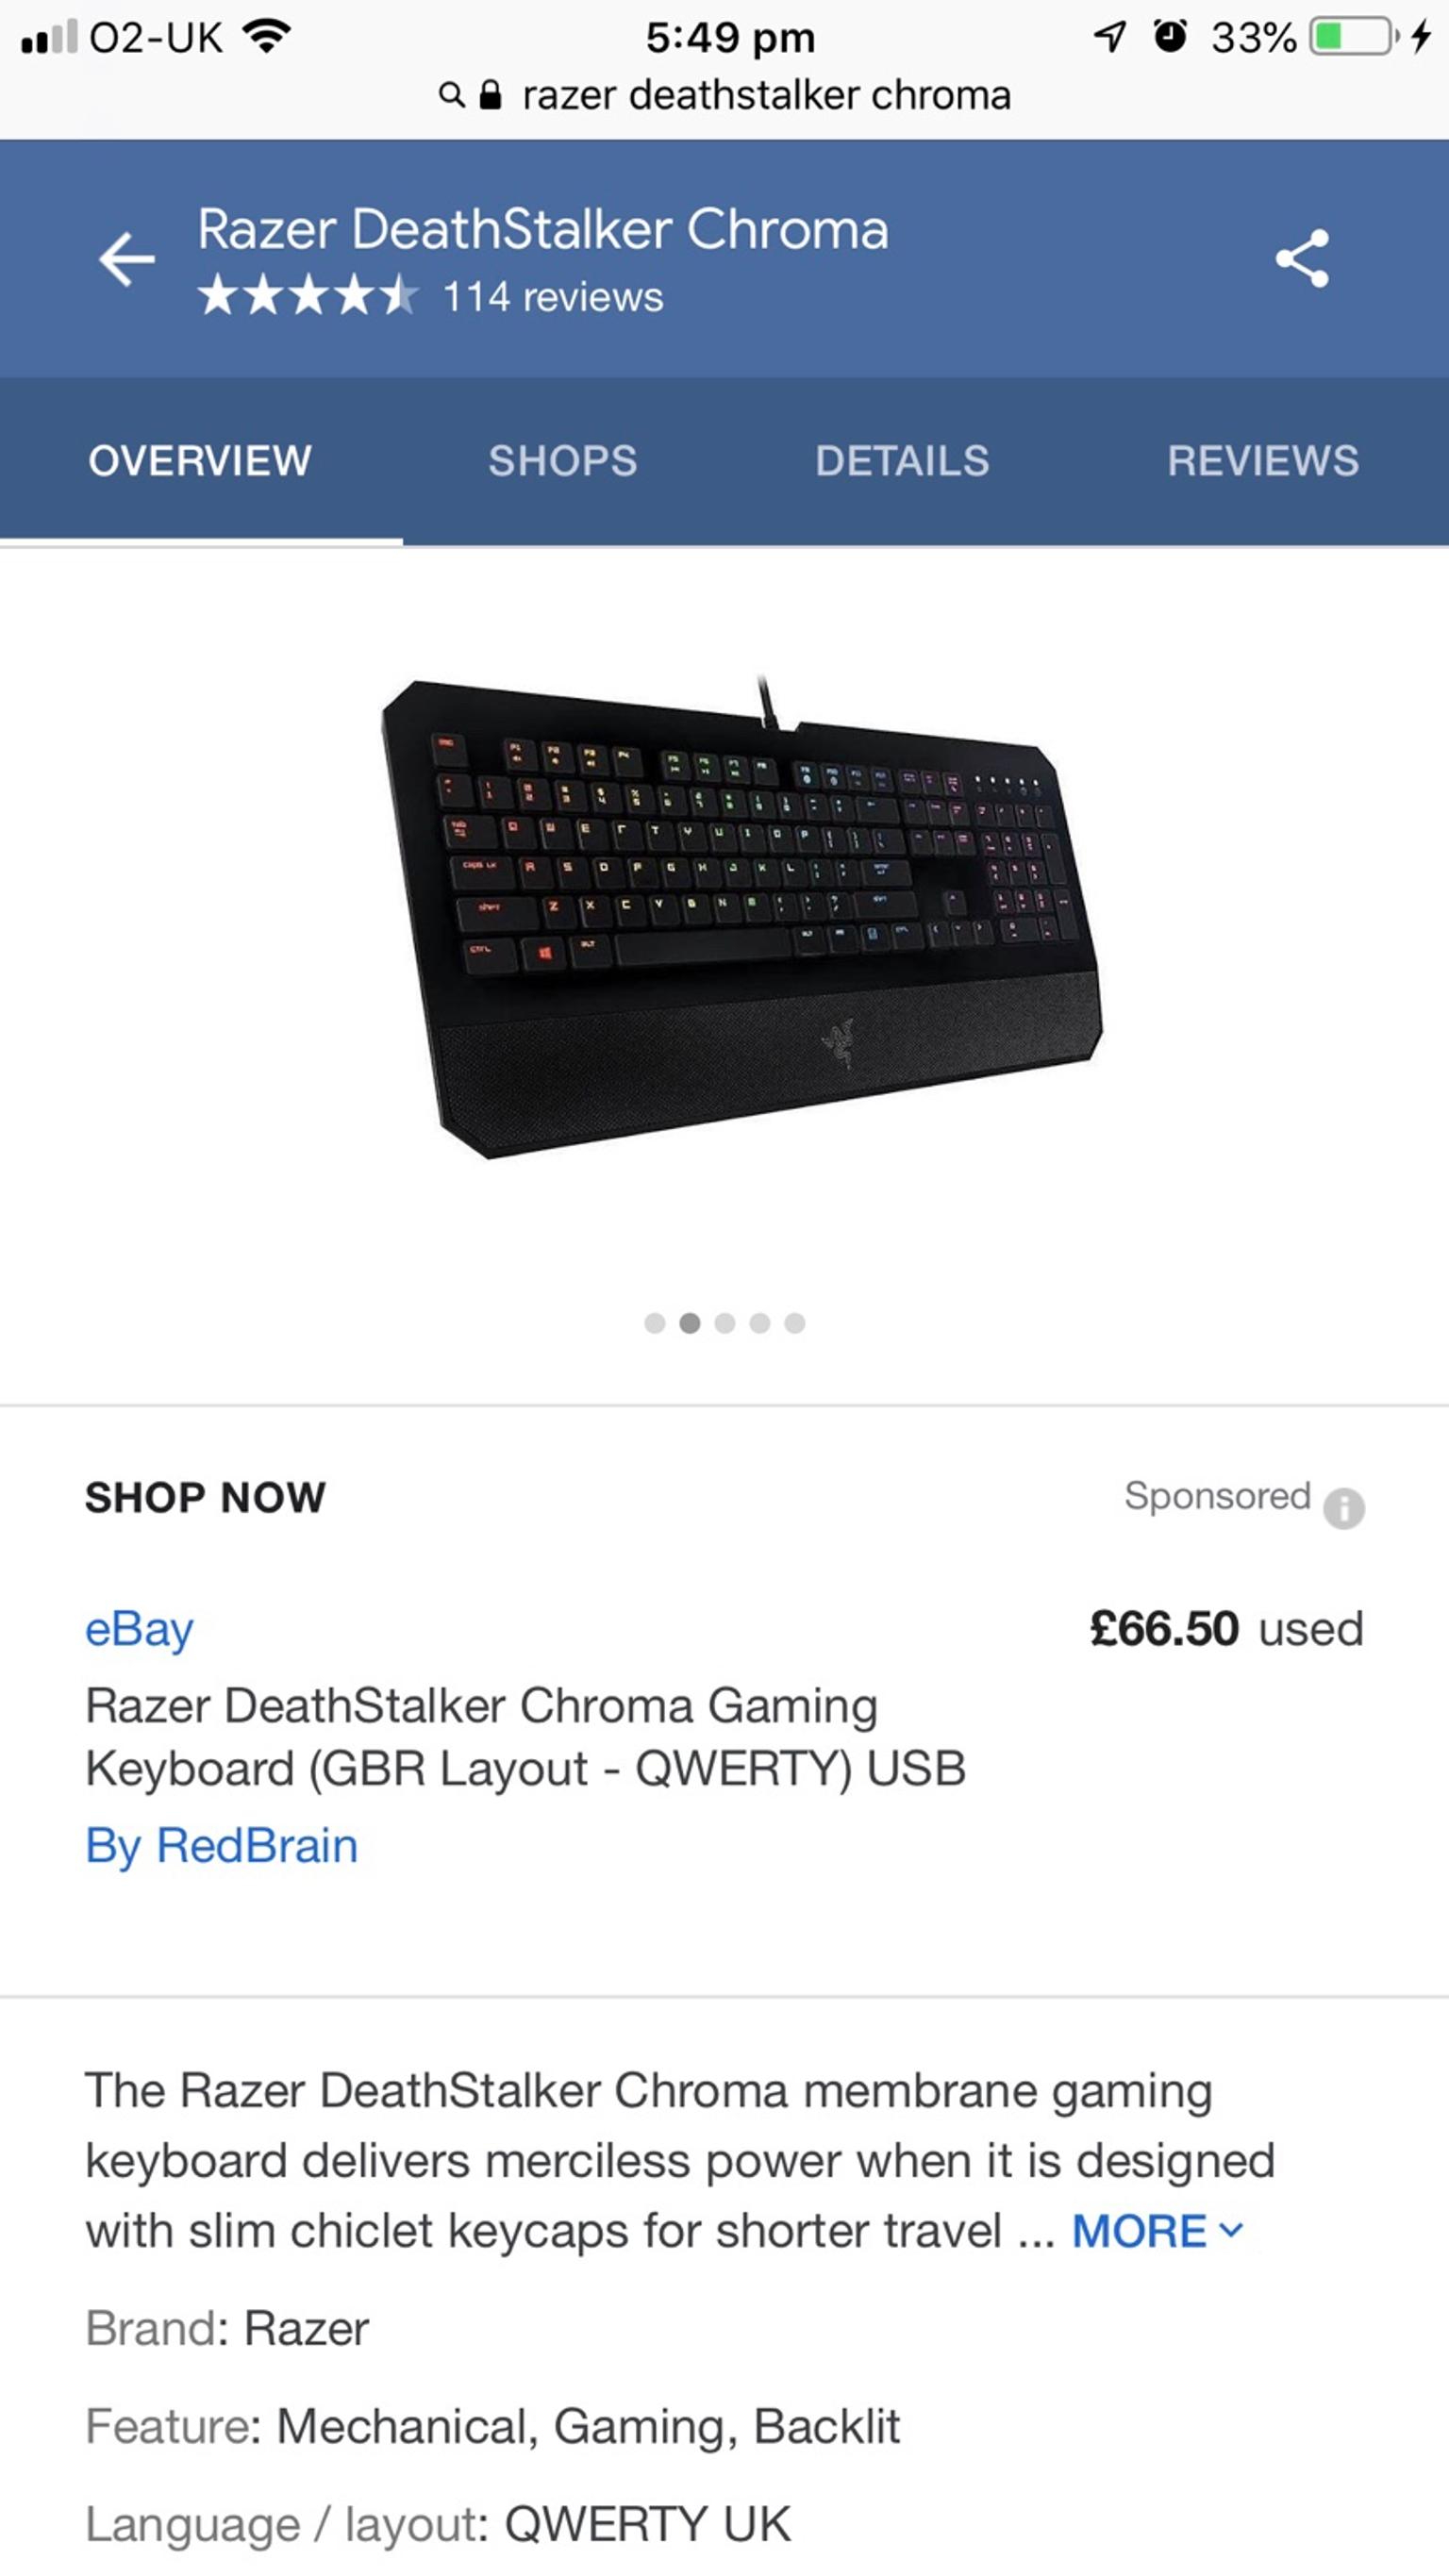This screenshot has width=1449, height=2576.
Task: Select the first image carousel dot
Action: (655, 1323)
